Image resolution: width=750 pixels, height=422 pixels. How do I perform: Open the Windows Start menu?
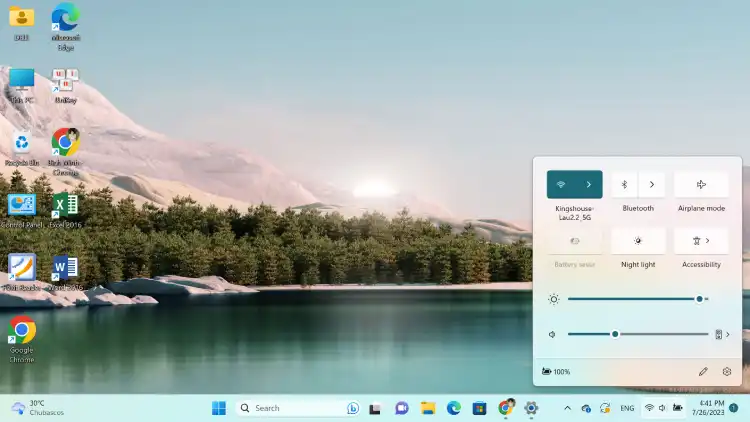click(x=219, y=408)
